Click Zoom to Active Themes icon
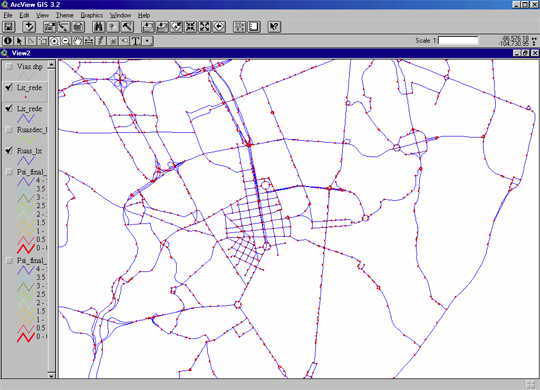This screenshot has width=540, height=390. (x=162, y=27)
